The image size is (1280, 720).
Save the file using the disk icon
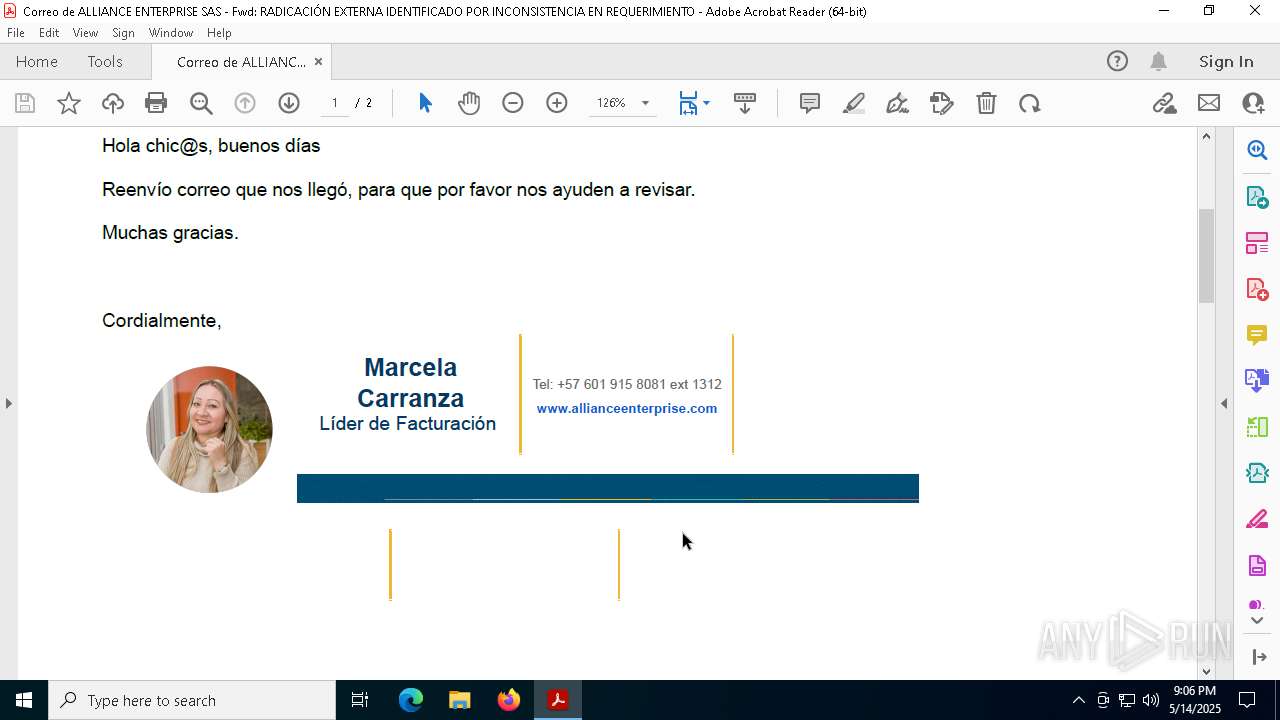pyautogui.click(x=25, y=103)
